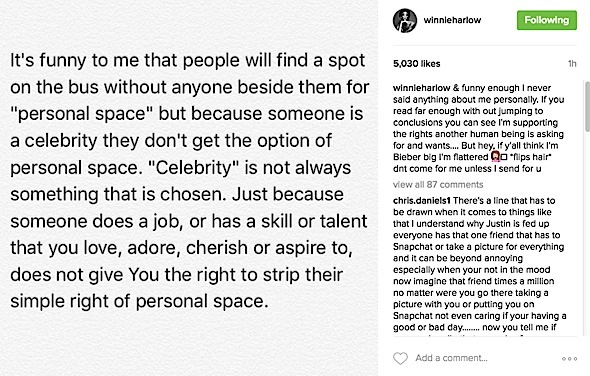Click the comments panel scrollbar
Screen dimensions: 590x376
click(587, 107)
